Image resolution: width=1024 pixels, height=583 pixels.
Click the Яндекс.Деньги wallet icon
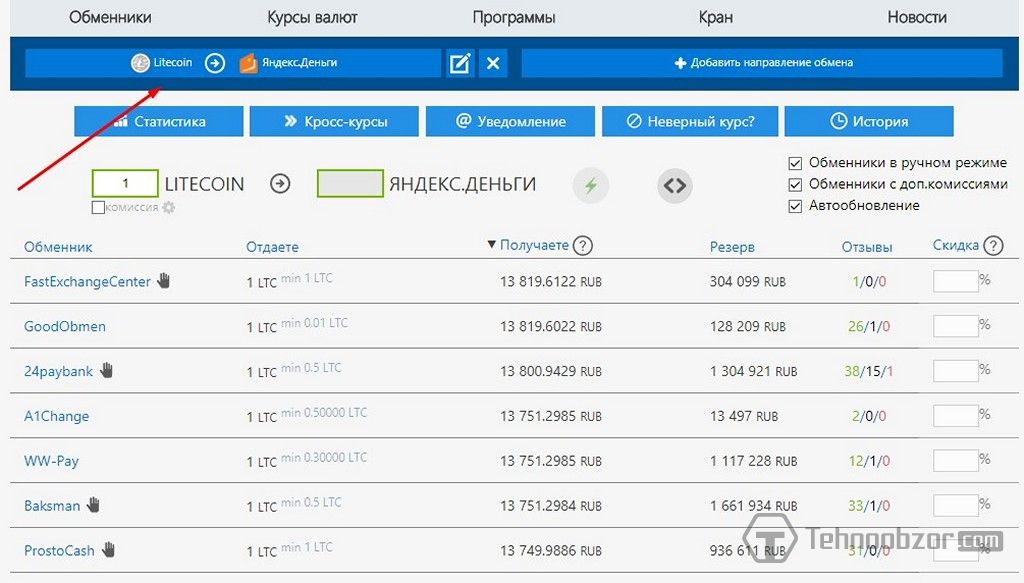(248, 63)
